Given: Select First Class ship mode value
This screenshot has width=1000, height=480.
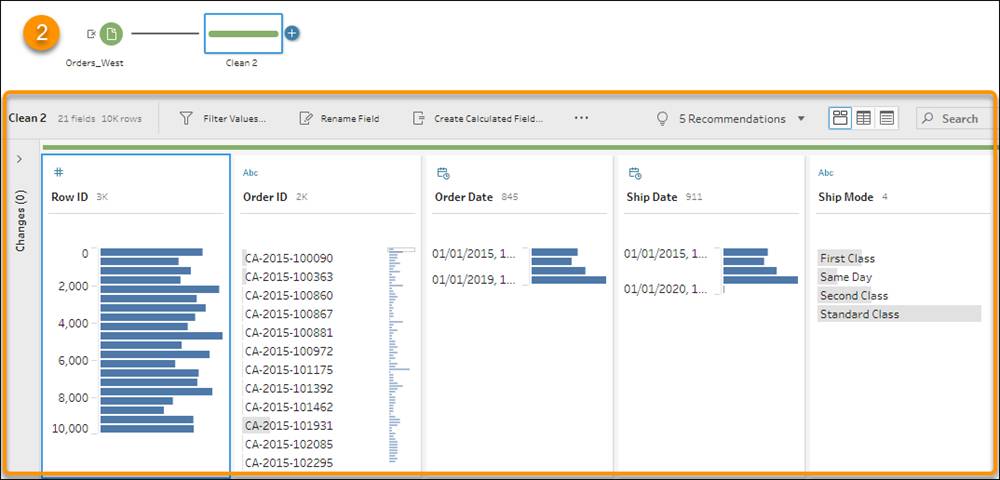Looking at the screenshot, I should tap(847, 258).
